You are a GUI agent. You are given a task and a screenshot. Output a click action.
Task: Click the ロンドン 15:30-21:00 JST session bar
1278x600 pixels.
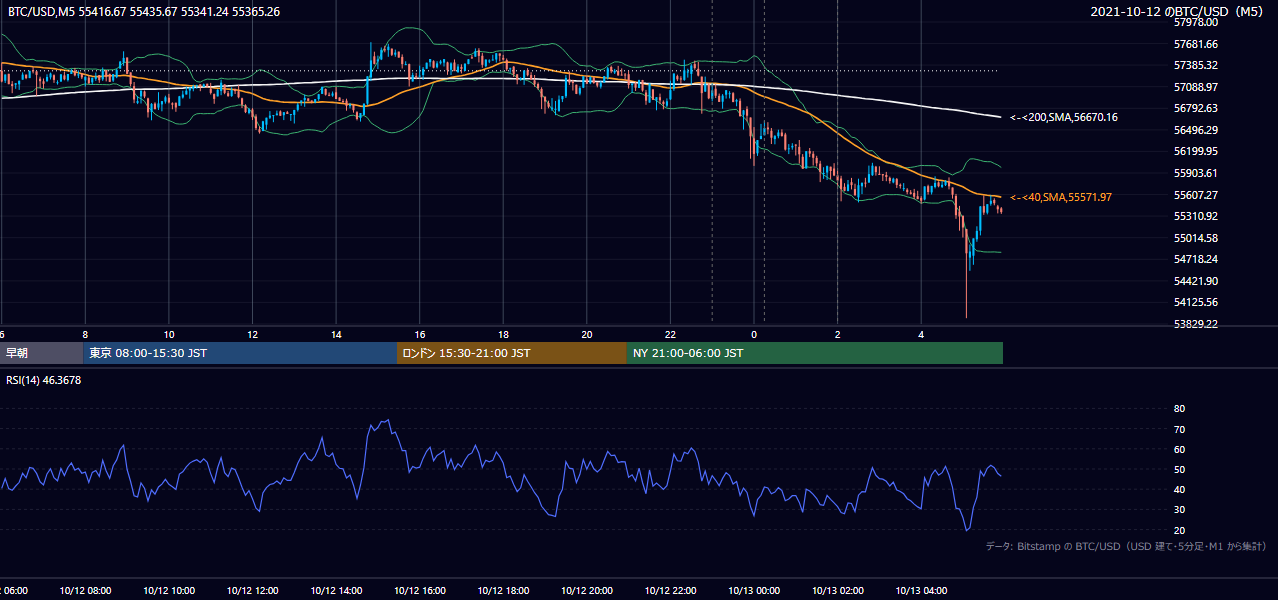(x=512, y=353)
